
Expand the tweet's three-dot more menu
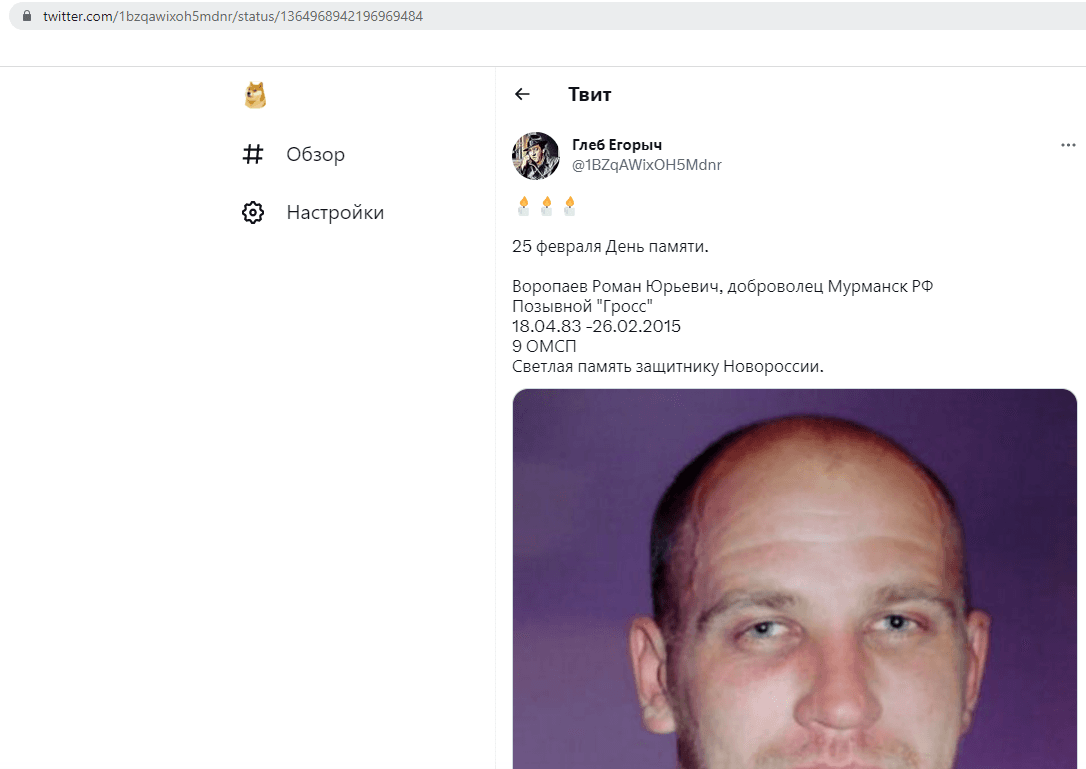[x=1068, y=145]
